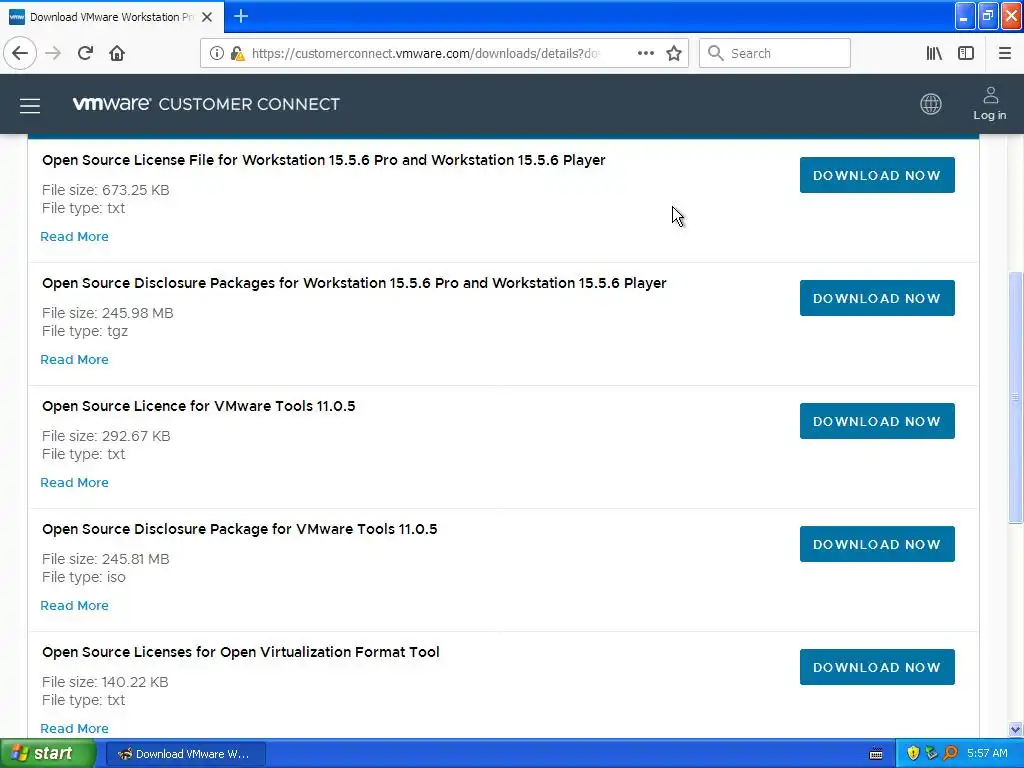
Task: Read More about Open Virtualization Format Tool licenses
Action: click(x=74, y=728)
